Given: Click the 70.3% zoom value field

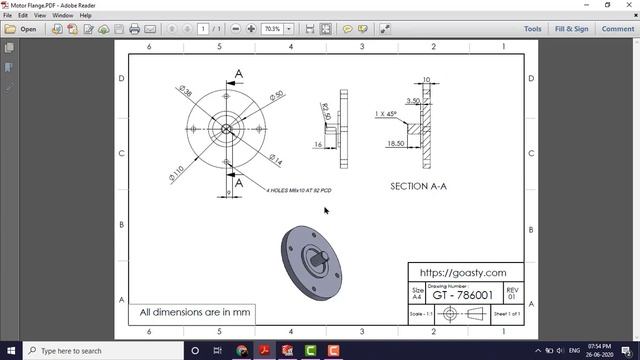Looking at the screenshot, I should [272, 29].
